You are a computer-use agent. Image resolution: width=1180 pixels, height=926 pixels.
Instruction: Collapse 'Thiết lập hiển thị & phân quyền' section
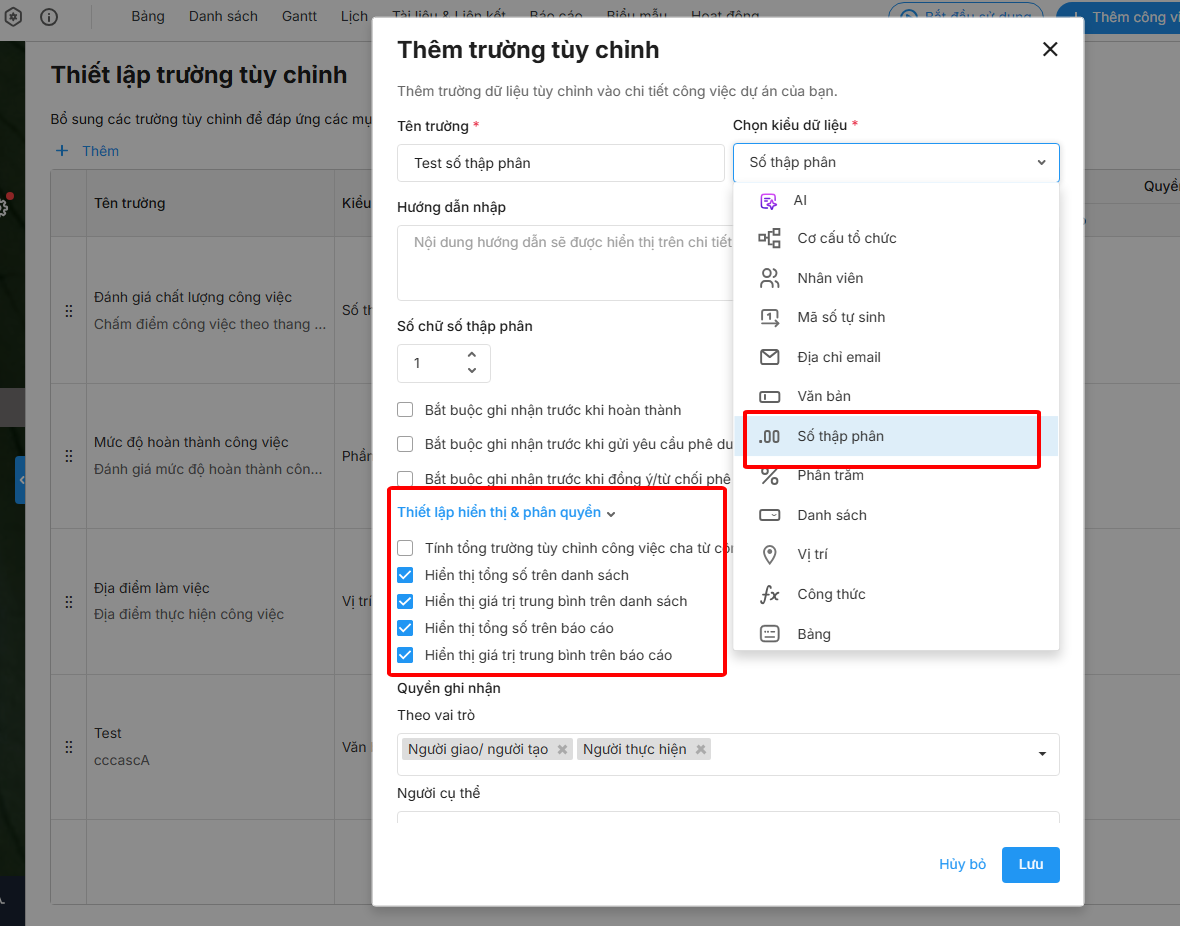(506, 513)
